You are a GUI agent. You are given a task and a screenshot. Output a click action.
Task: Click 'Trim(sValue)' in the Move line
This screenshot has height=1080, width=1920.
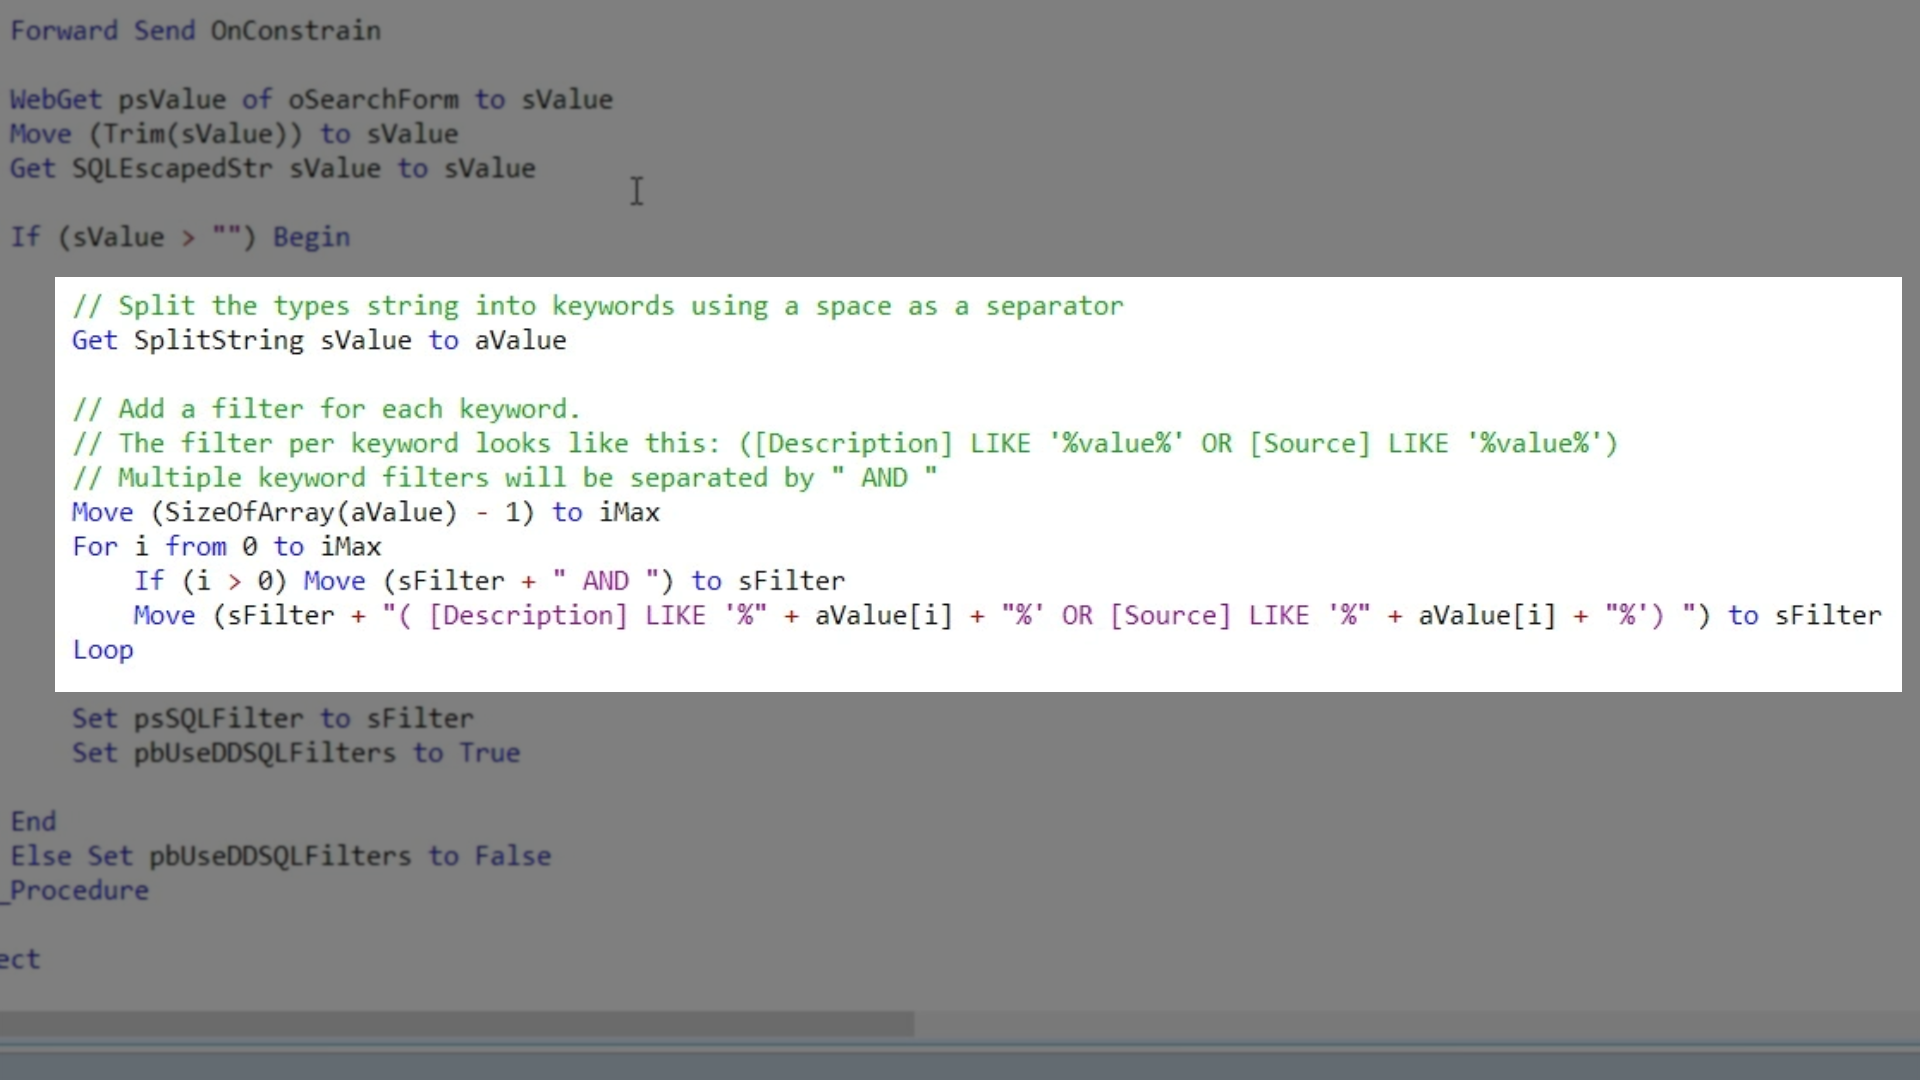(195, 134)
